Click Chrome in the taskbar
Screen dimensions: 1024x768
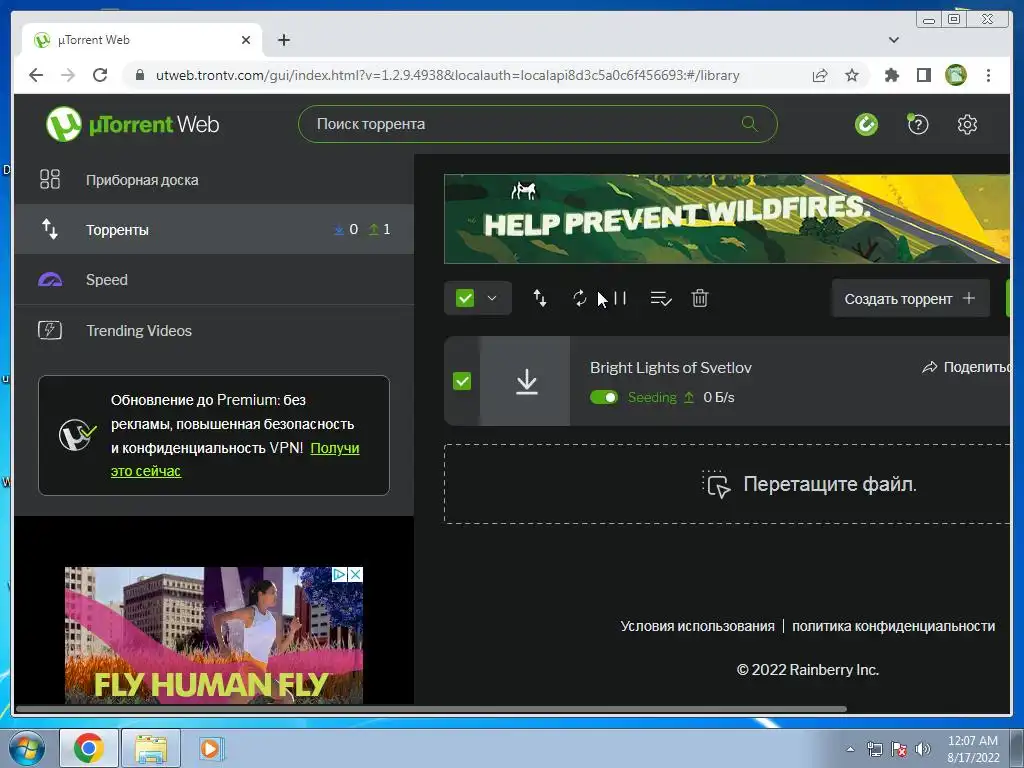[89, 748]
